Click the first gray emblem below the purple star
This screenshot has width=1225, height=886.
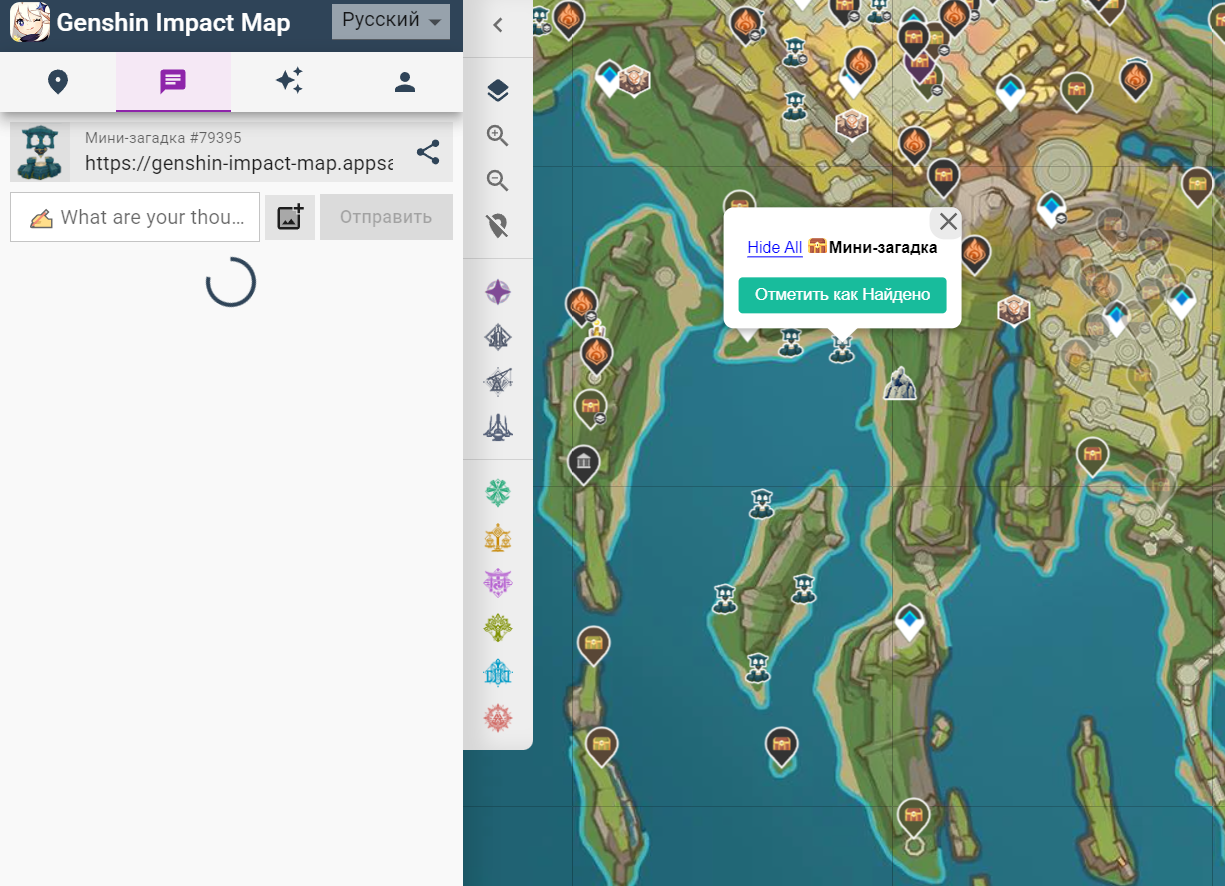point(498,338)
